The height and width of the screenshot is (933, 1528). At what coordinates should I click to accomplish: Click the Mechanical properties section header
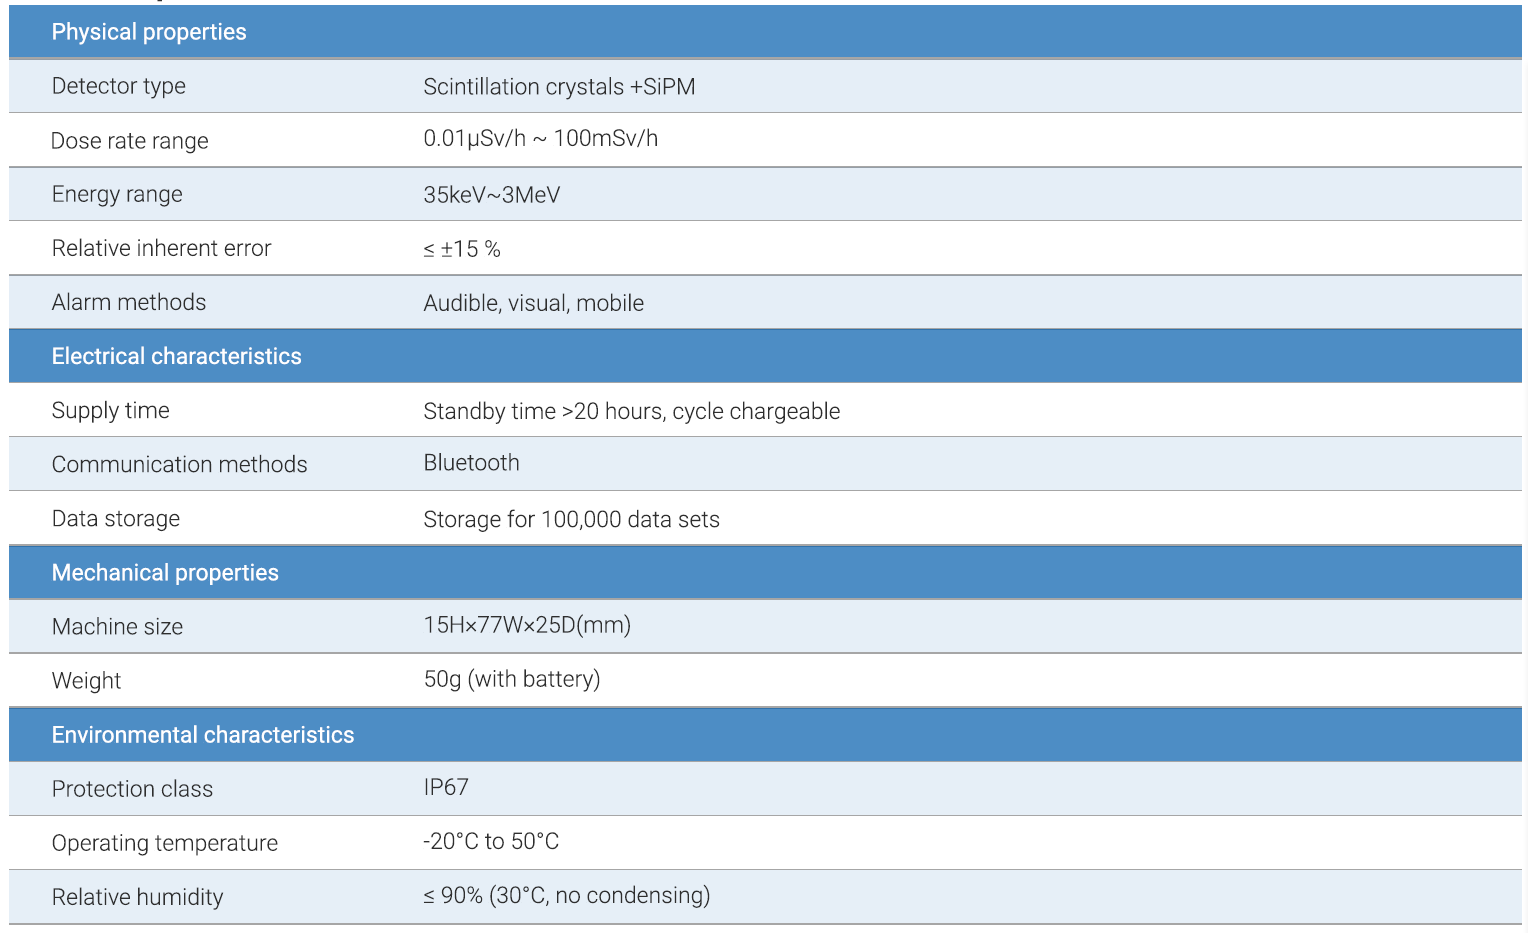click(165, 573)
